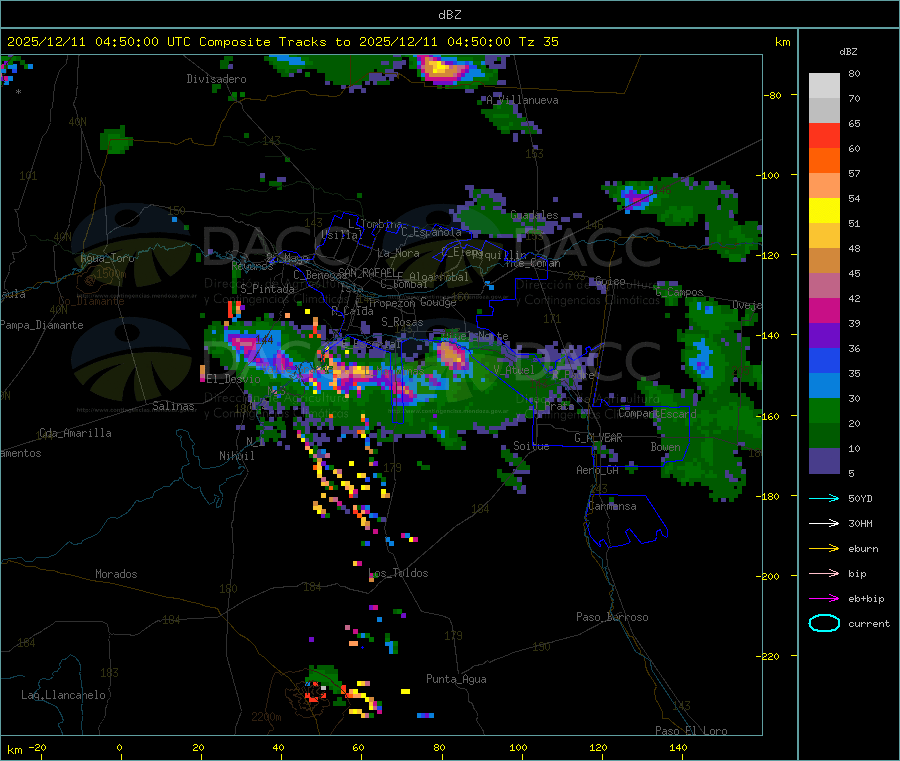Click the Agua_Toro map label

coord(107,258)
